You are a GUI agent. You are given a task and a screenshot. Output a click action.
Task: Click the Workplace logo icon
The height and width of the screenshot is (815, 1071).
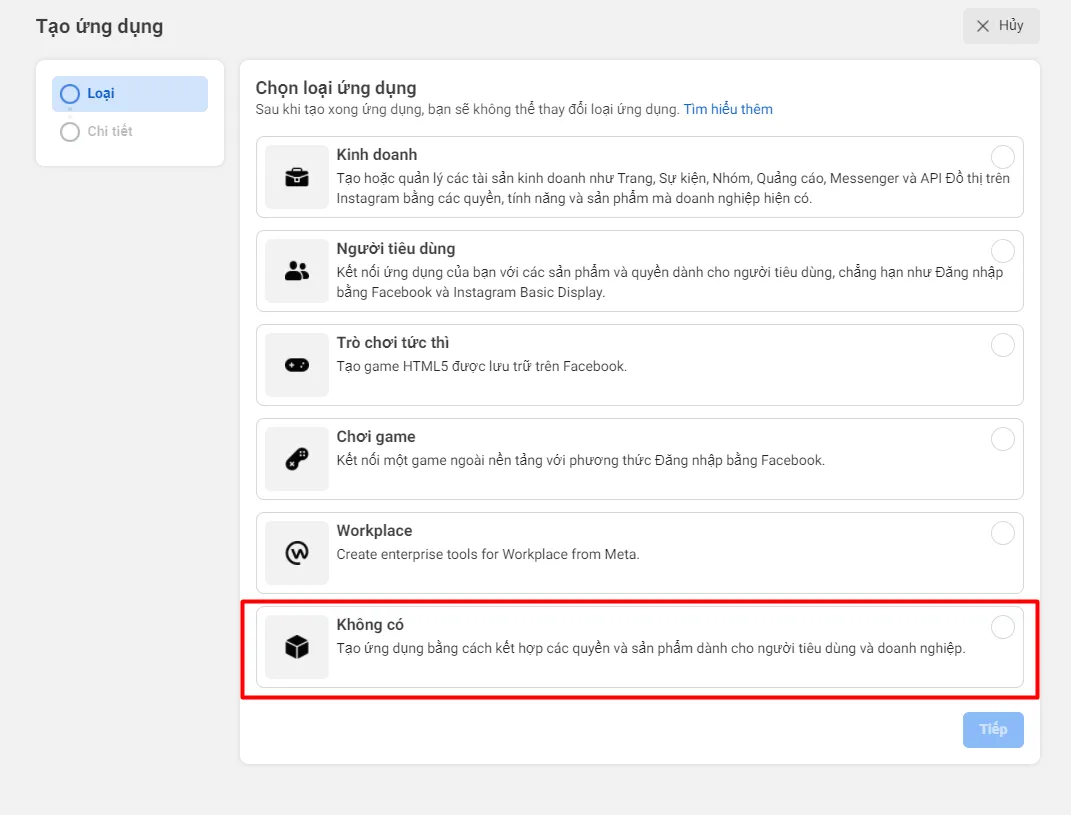click(296, 553)
